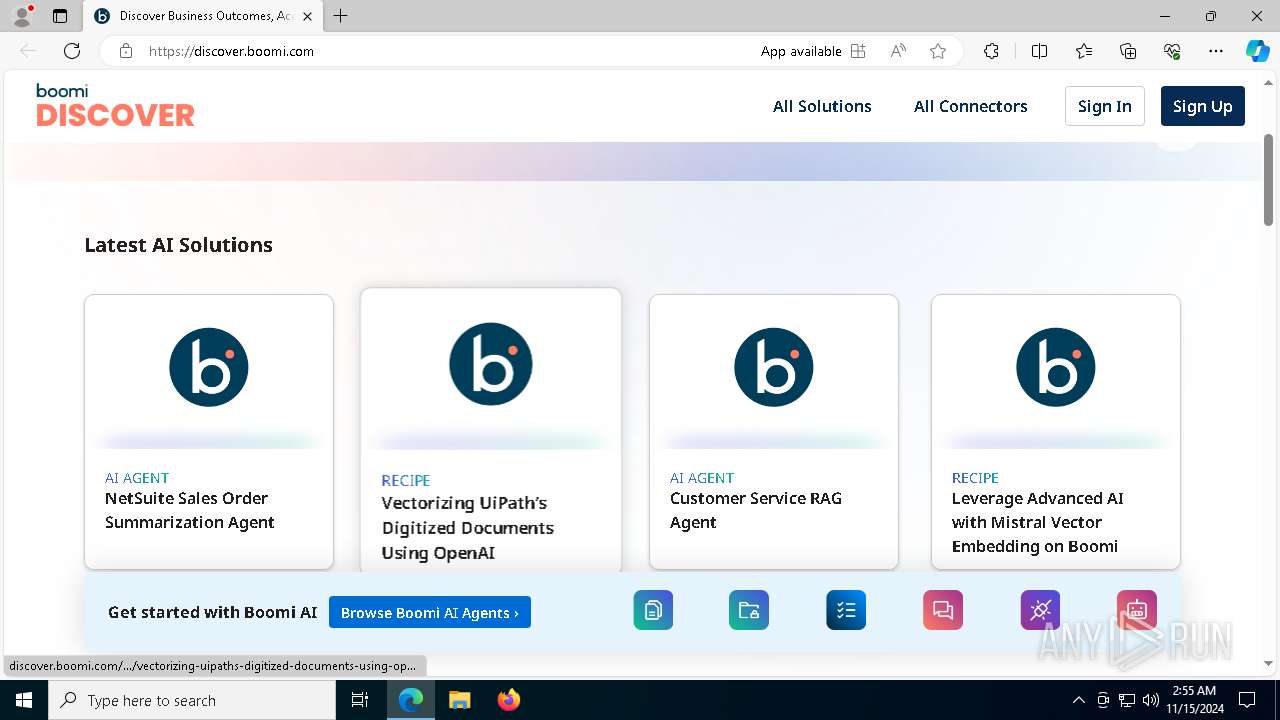
Task: Click the Mistral Vector Embedding card logo
Action: point(1056,367)
